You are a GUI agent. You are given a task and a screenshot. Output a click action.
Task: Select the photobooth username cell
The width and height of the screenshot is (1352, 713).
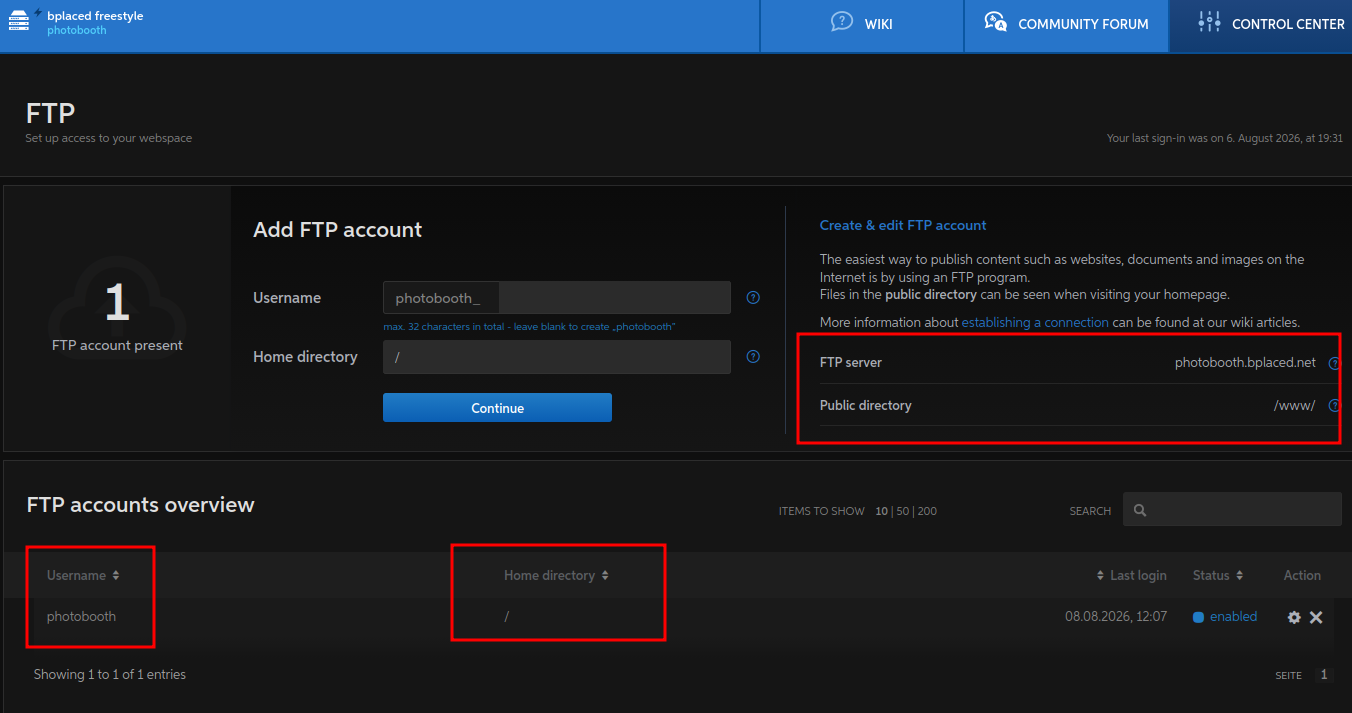(x=81, y=616)
